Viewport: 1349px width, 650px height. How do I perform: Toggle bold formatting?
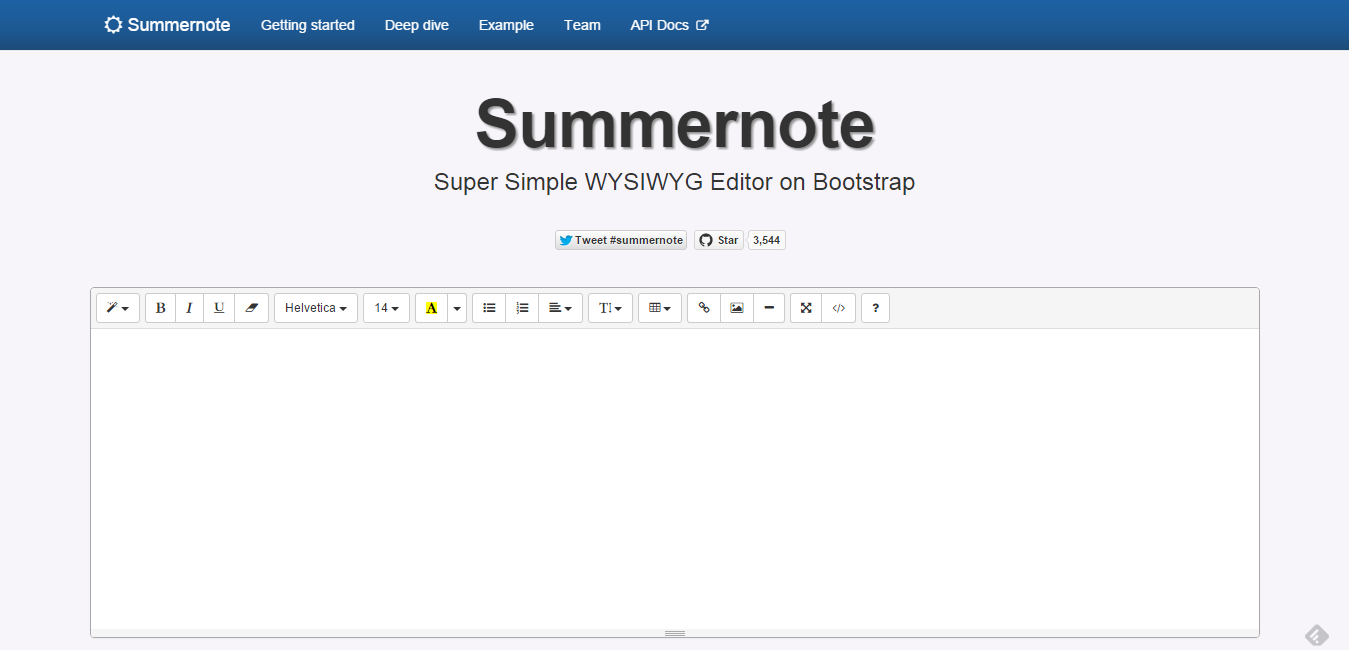coord(160,308)
